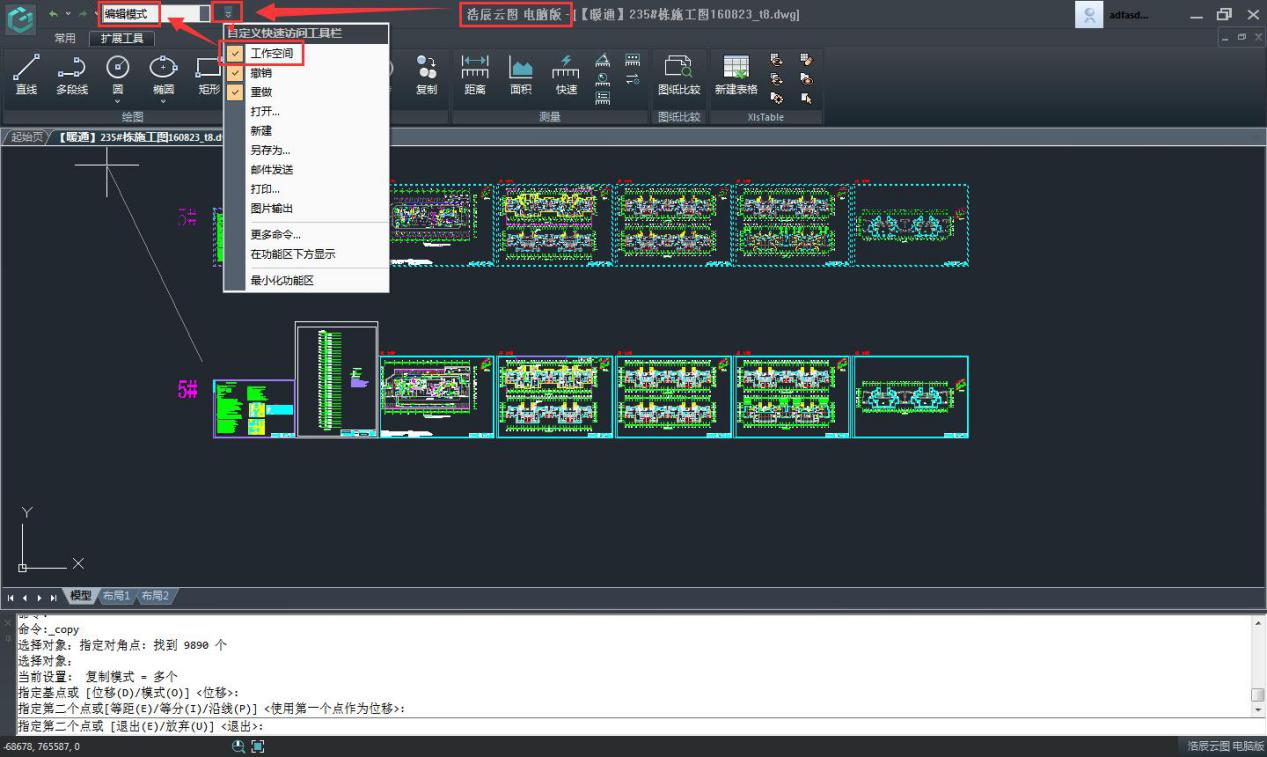Click the undo arrow in quick access bar
1267x757 pixels.
click(x=53, y=14)
